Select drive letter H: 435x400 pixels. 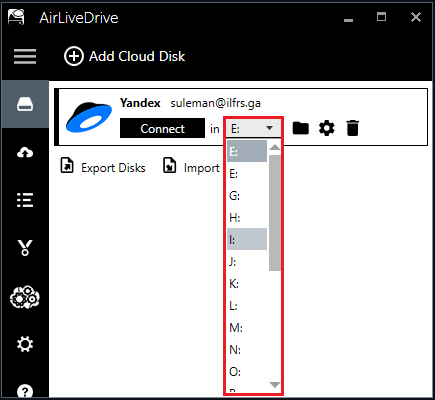click(247, 217)
